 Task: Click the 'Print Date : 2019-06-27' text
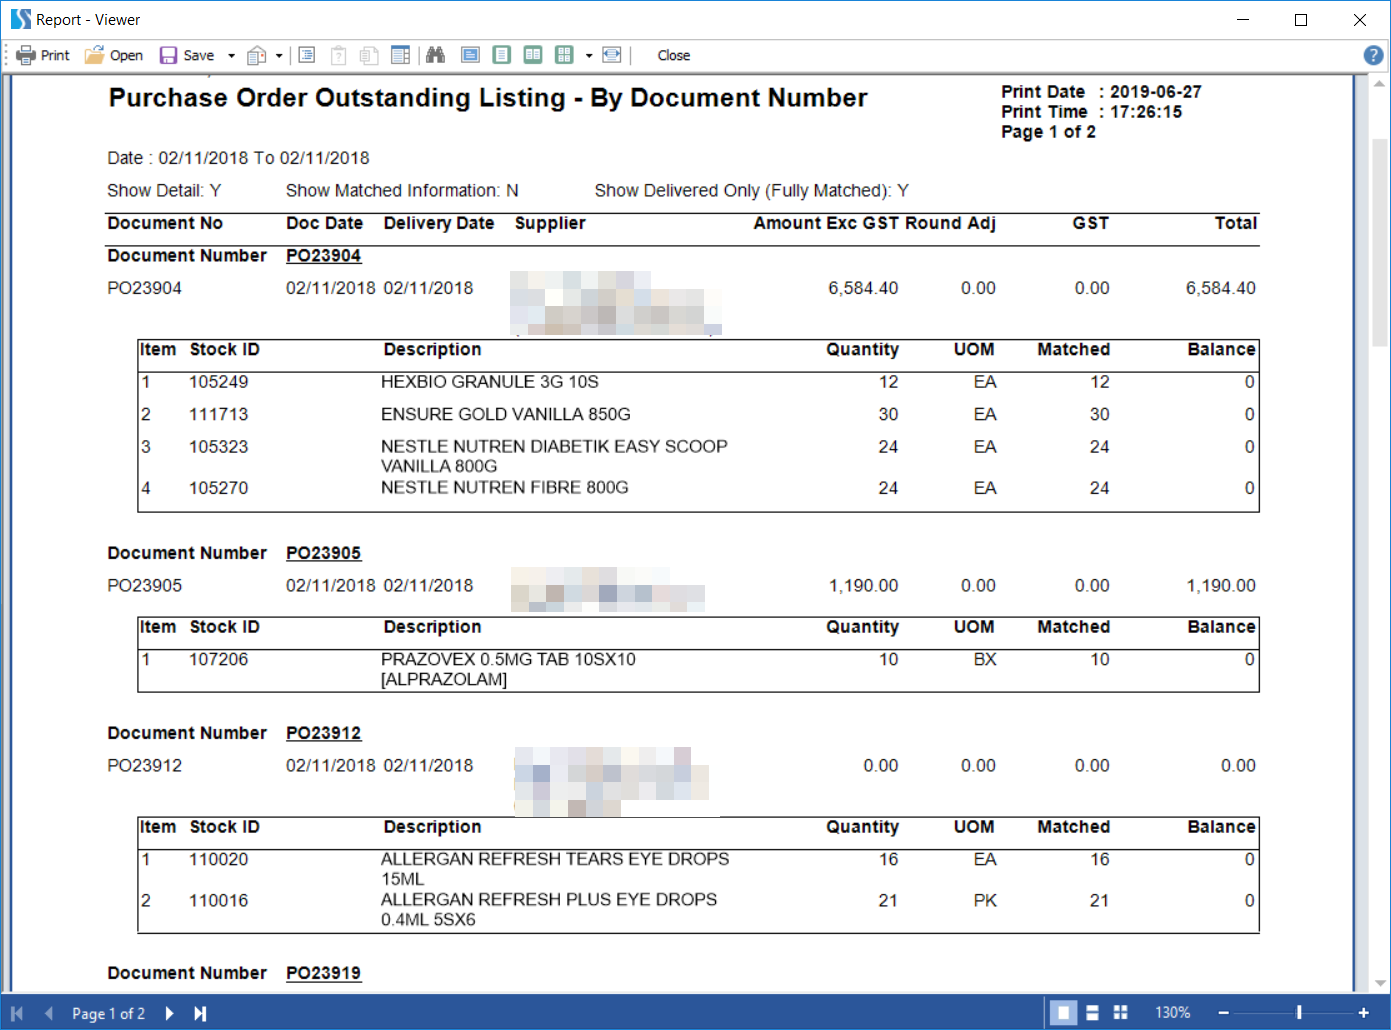tap(1101, 92)
